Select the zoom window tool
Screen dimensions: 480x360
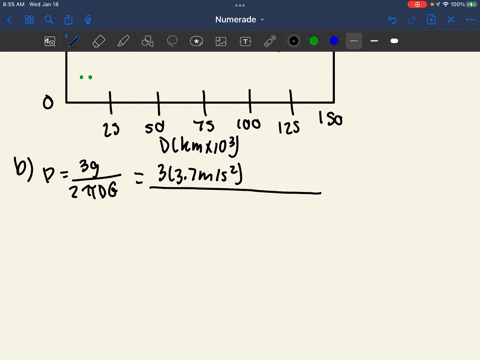(x=50, y=41)
